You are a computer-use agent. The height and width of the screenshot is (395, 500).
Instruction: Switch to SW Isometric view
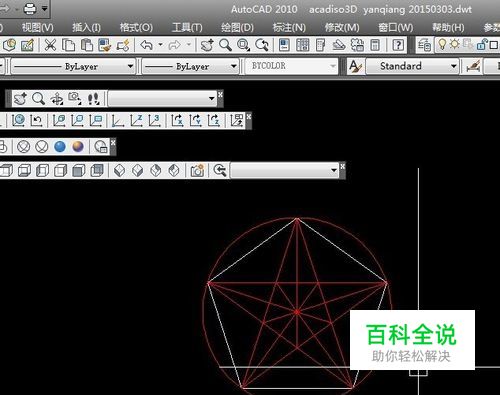point(120,171)
